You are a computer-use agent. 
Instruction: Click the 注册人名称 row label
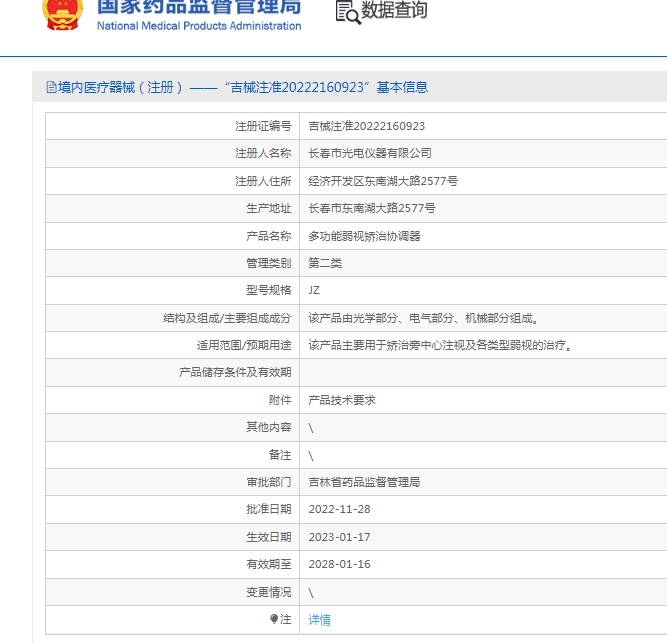click(x=263, y=153)
